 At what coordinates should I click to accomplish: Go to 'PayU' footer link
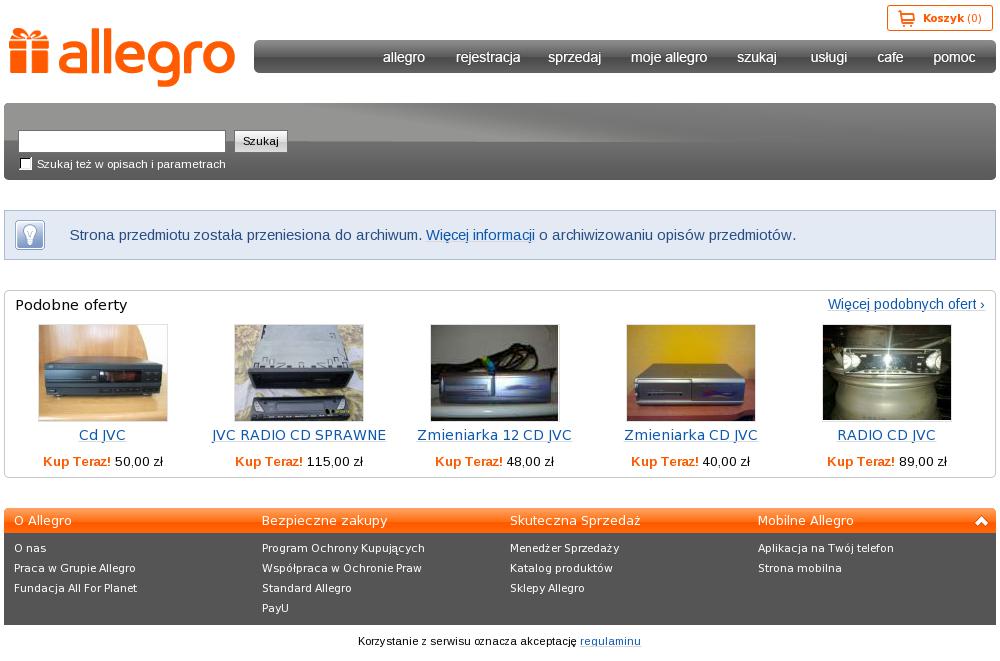[276, 608]
